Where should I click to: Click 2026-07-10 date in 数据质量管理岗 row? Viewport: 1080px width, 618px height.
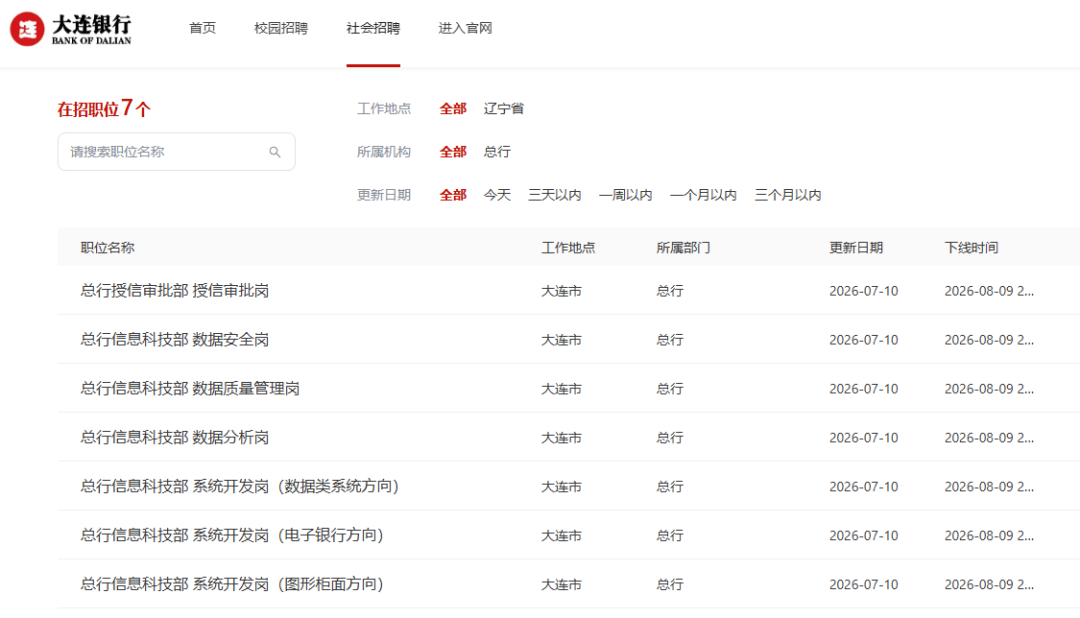[864, 389]
